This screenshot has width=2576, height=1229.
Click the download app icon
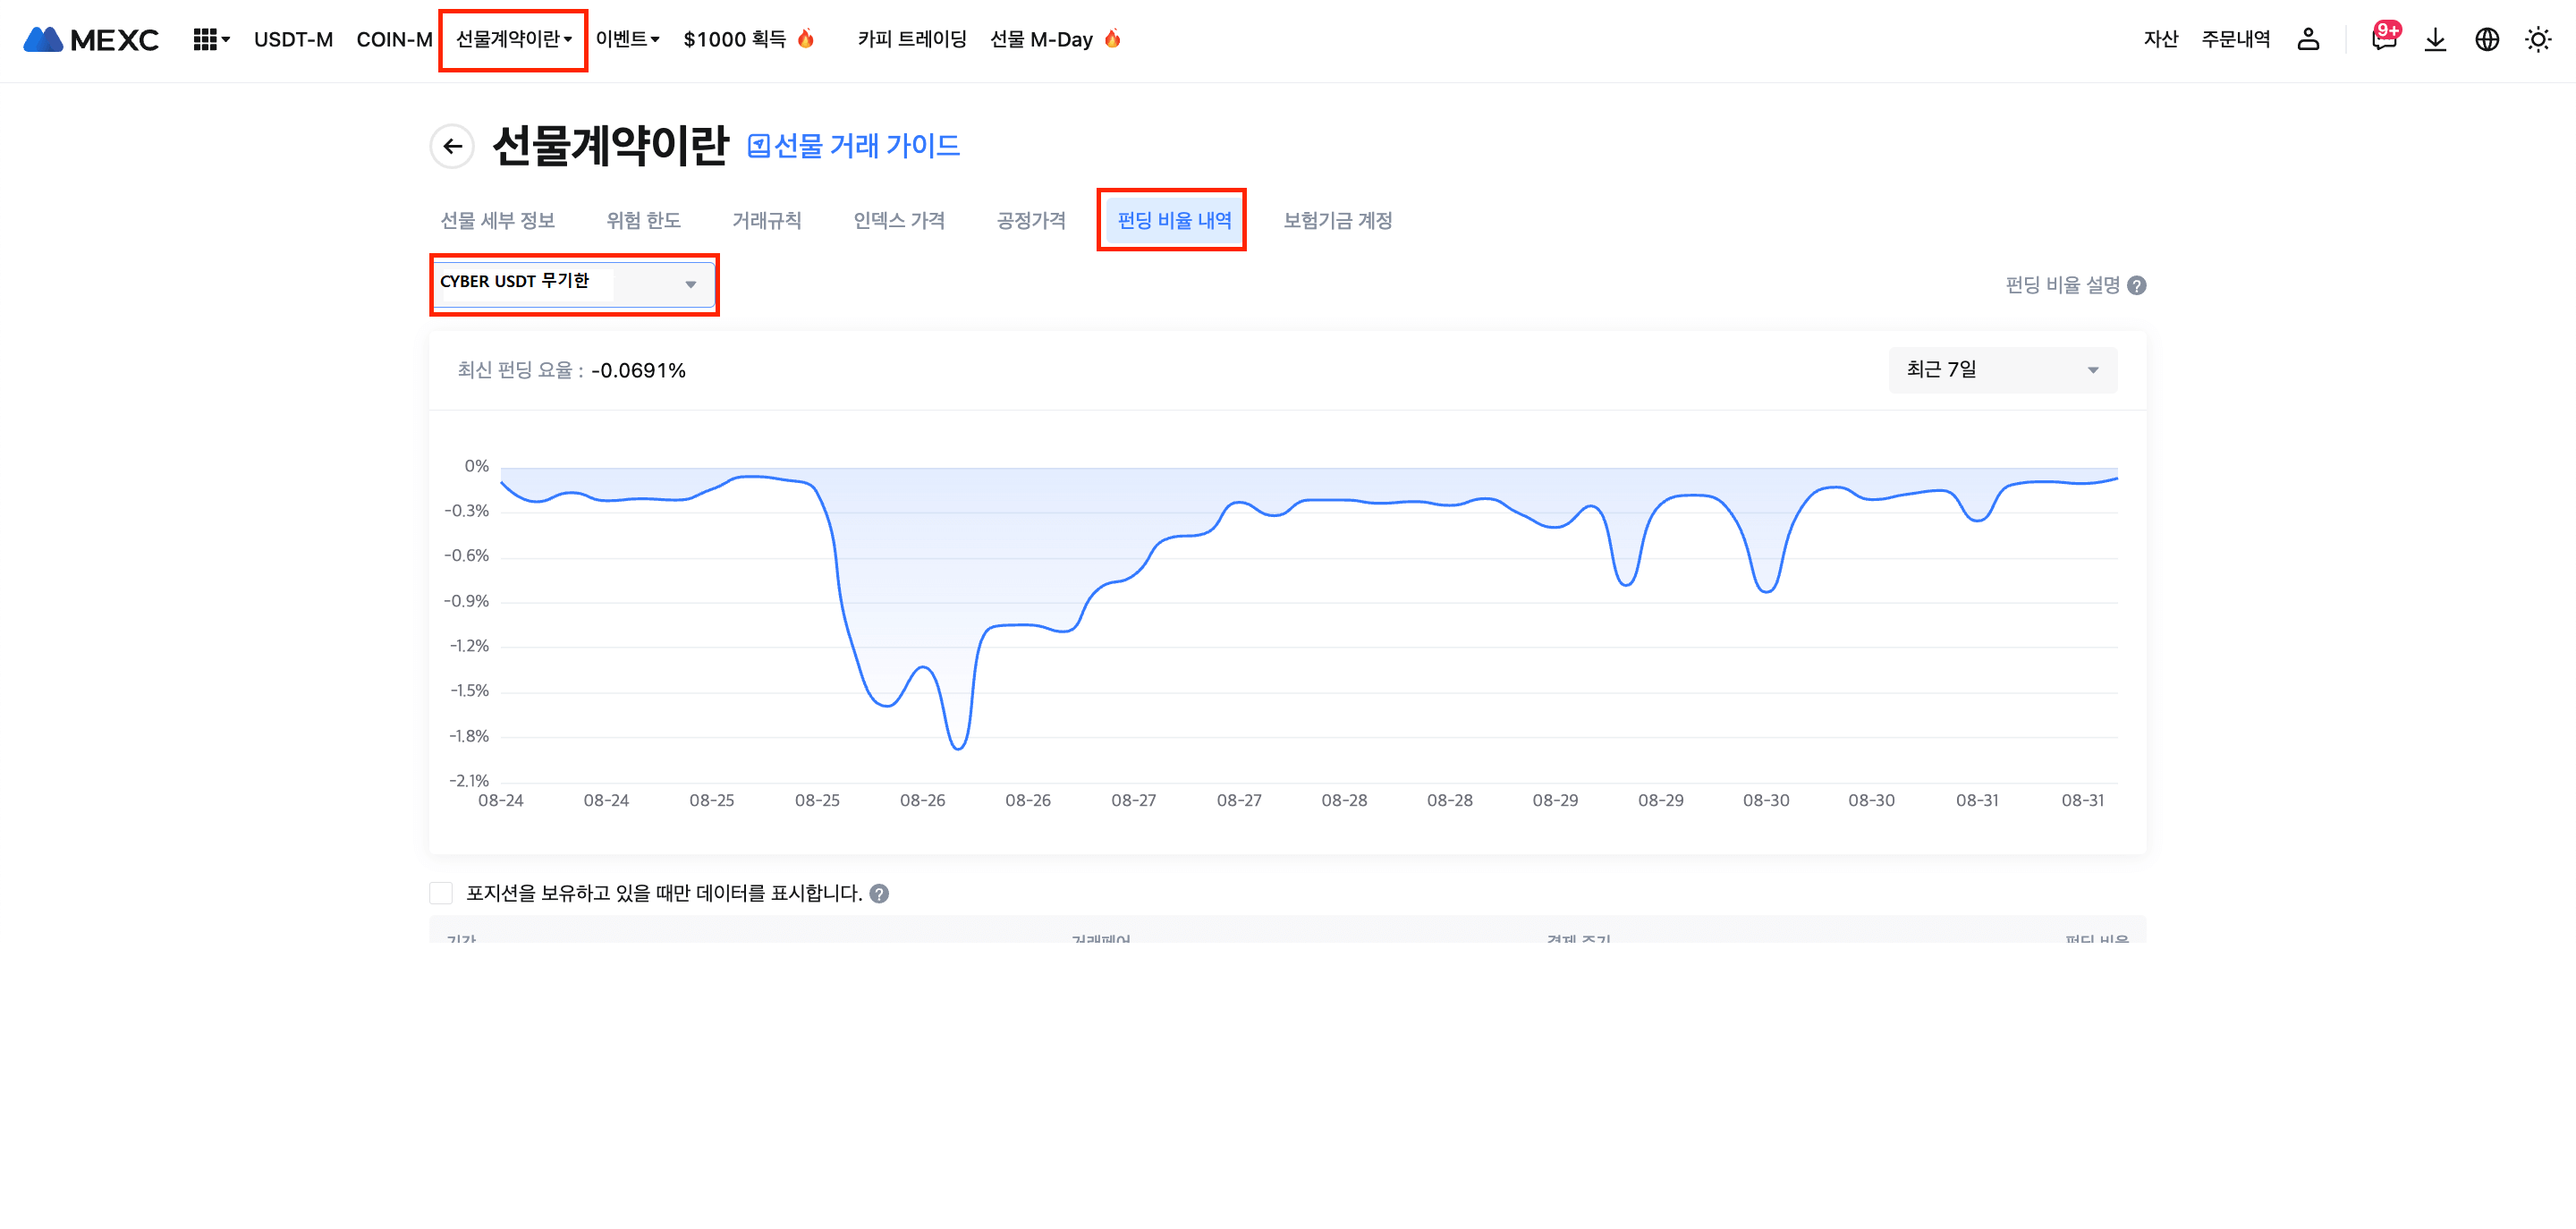2435,39
